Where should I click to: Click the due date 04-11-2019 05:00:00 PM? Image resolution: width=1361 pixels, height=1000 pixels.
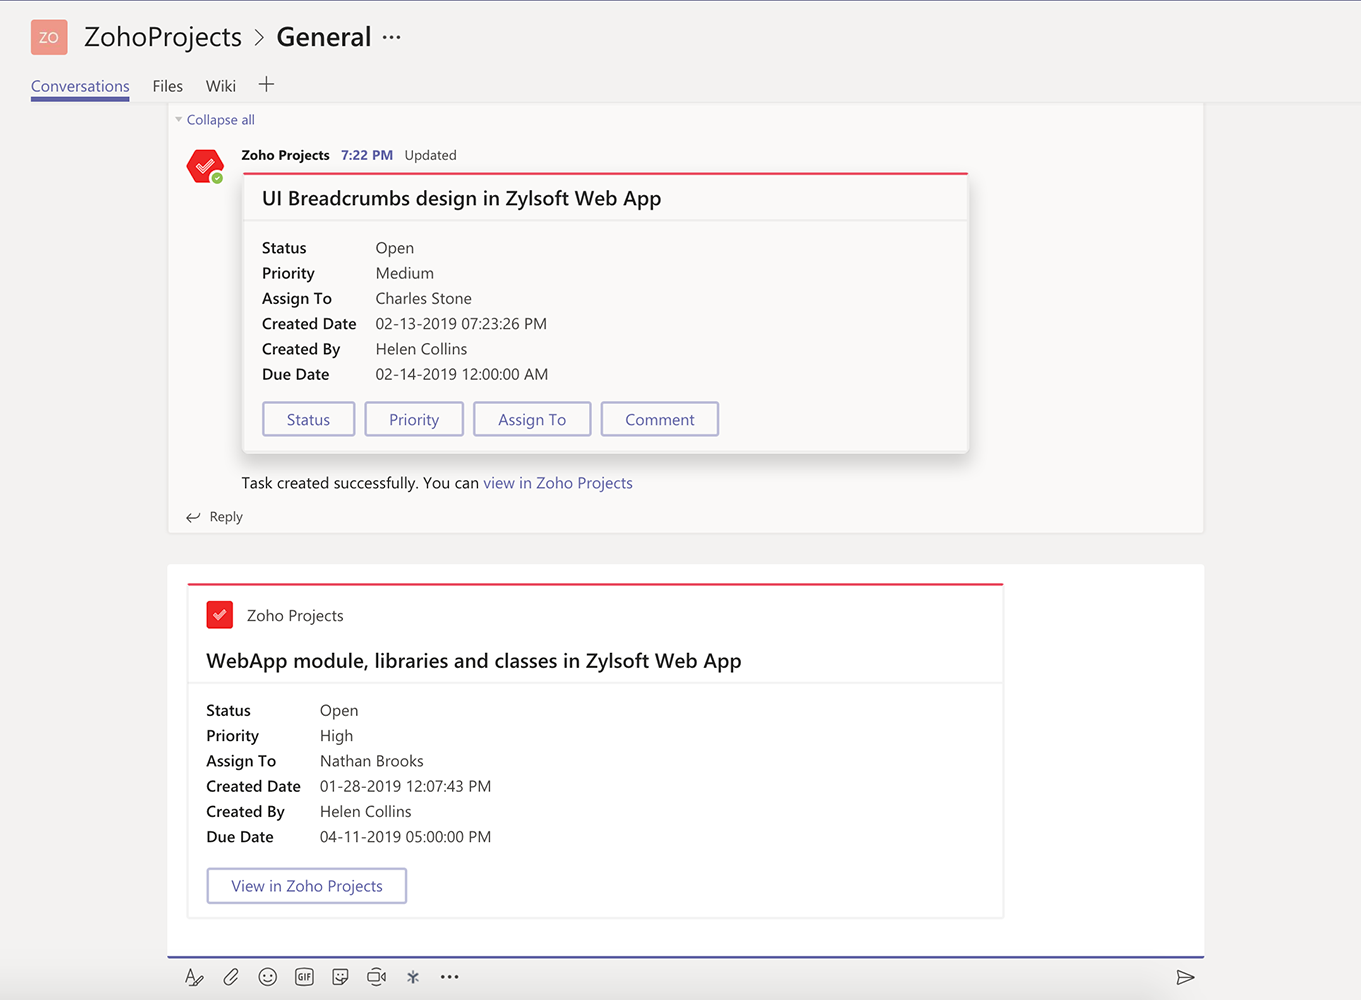[406, 837]
